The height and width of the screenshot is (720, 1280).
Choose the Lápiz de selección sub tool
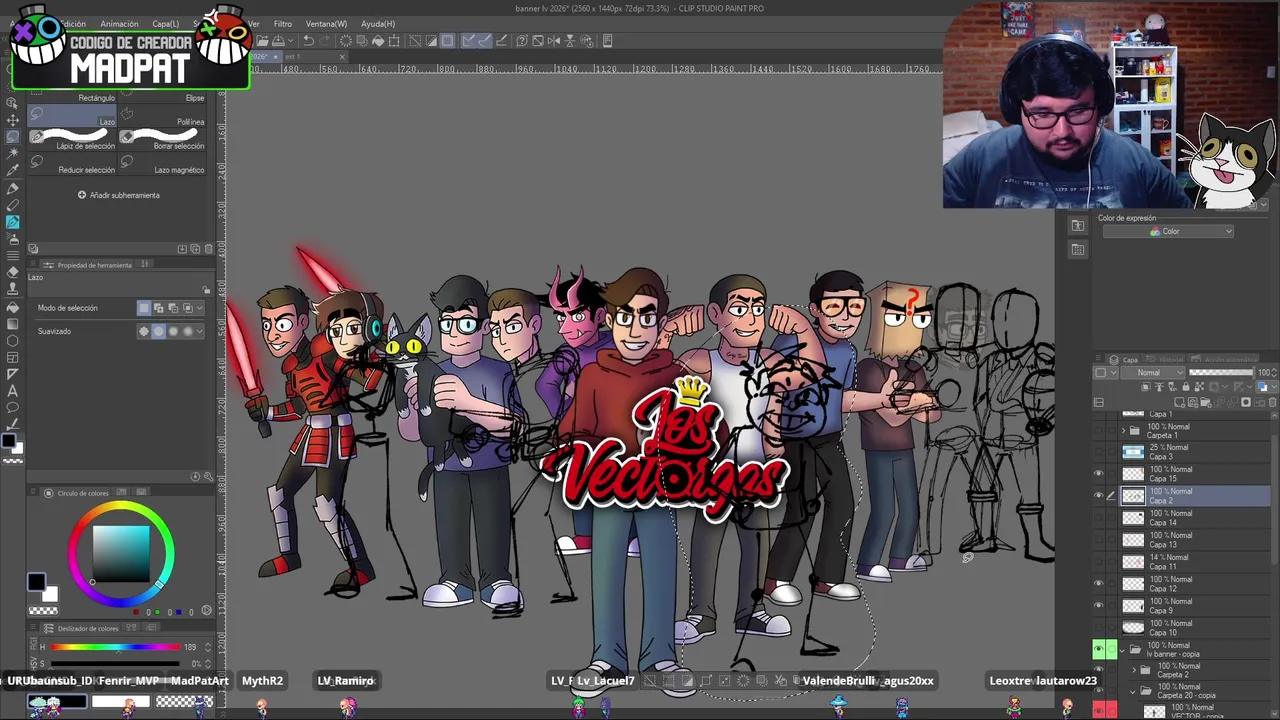(72, 140)
